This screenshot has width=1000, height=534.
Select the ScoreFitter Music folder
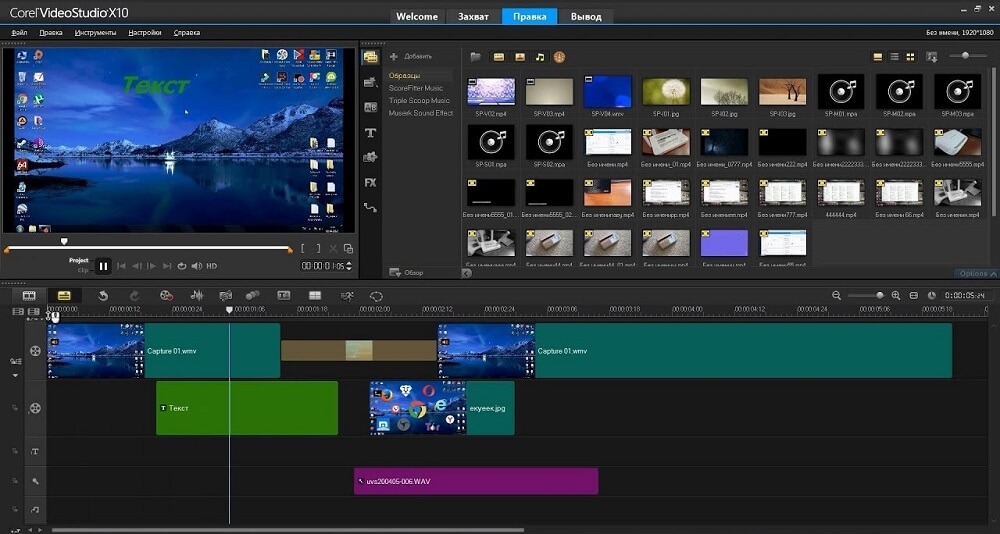[416, 88]
